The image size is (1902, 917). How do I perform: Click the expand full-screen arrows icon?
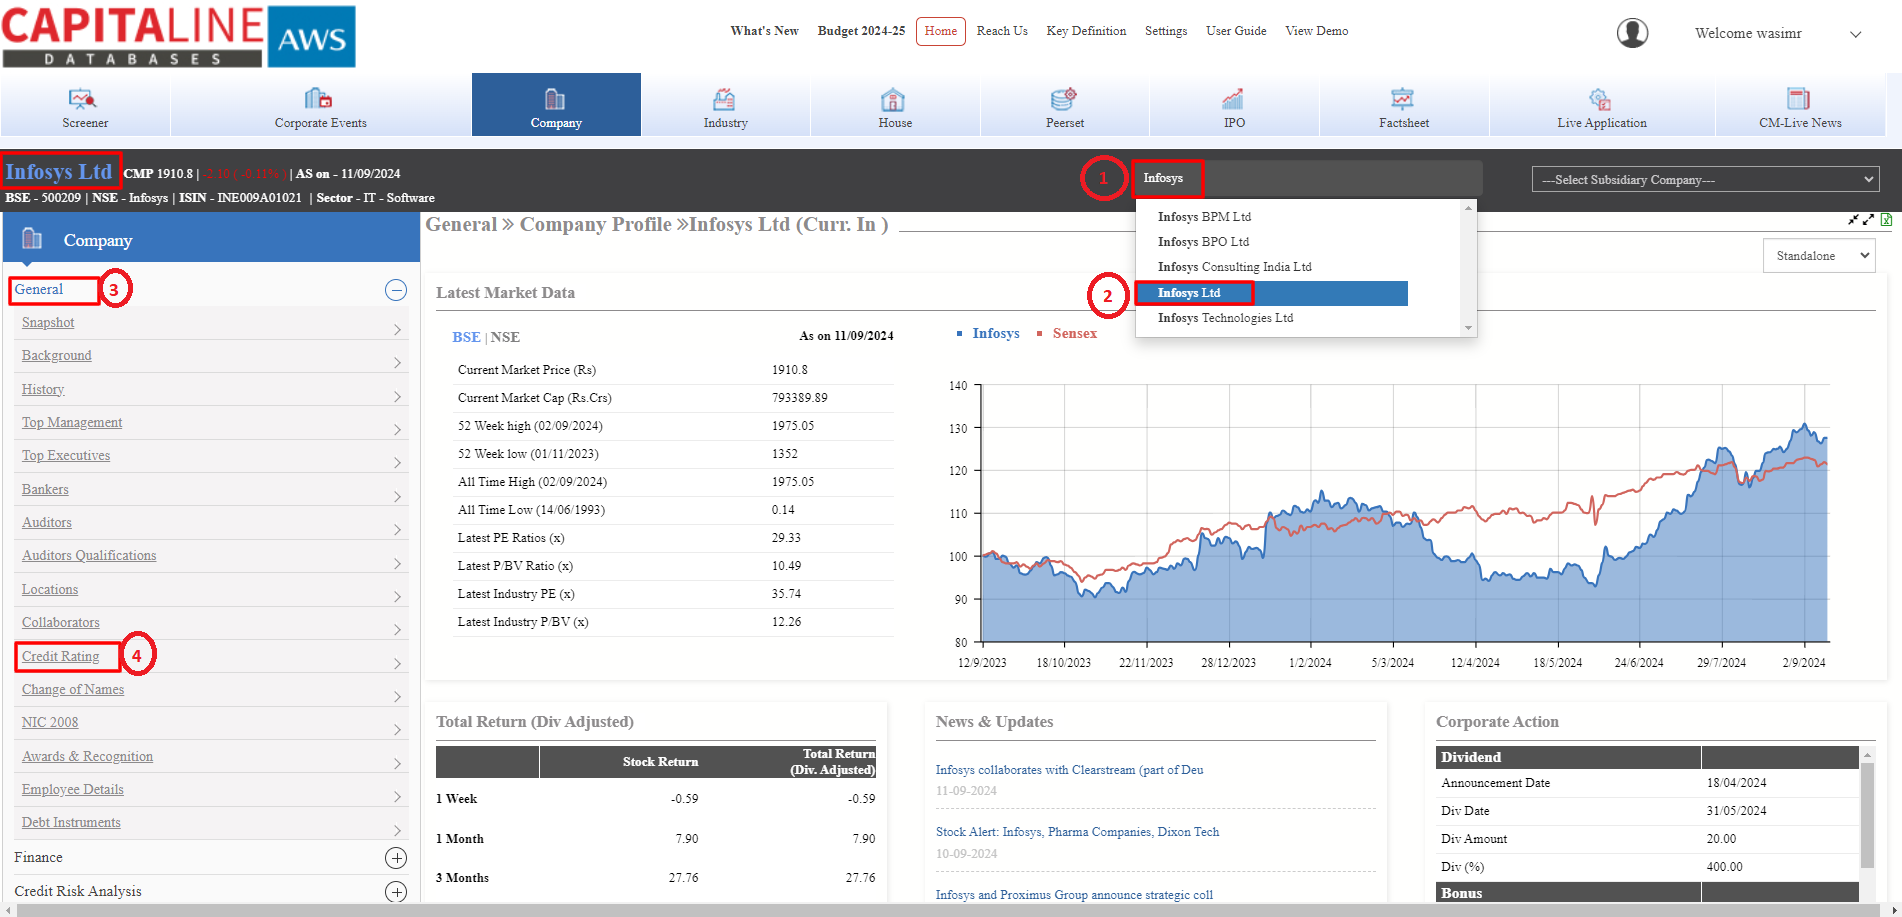pyautogui.click(x=1868, y=220)
